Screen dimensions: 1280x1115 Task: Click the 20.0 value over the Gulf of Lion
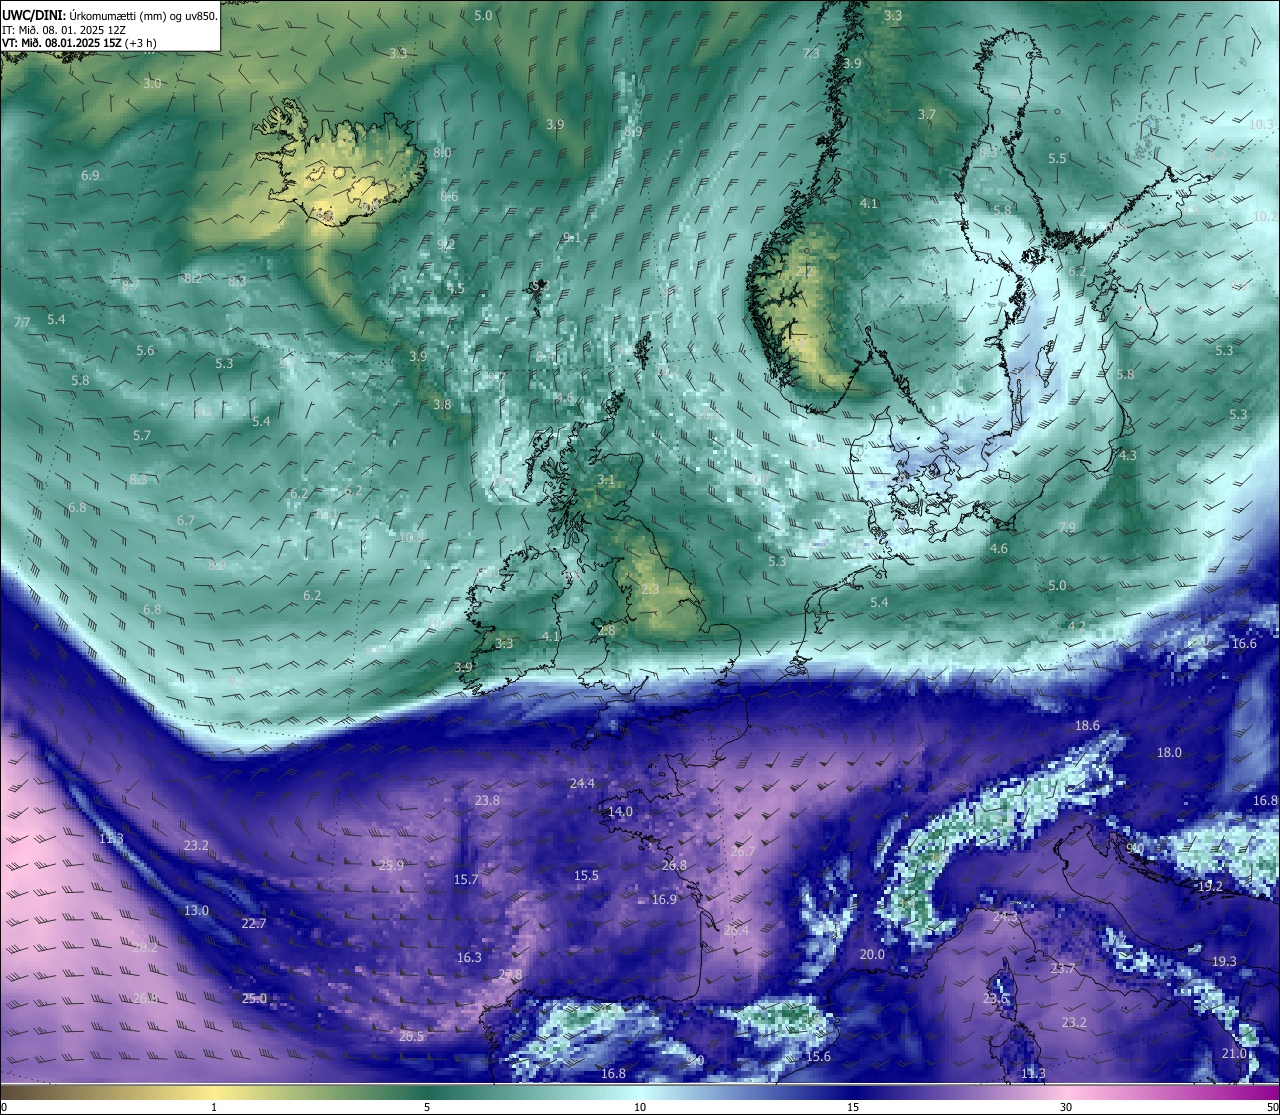click(x=872, y=955)
